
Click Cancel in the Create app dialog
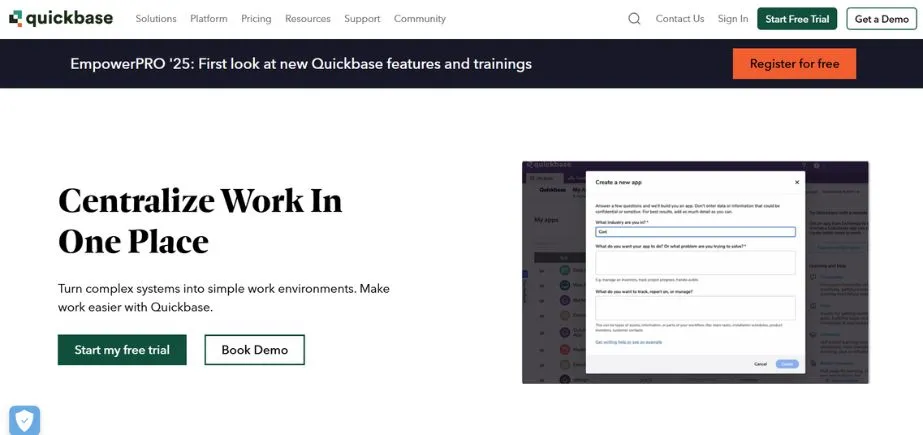point(760,364)
